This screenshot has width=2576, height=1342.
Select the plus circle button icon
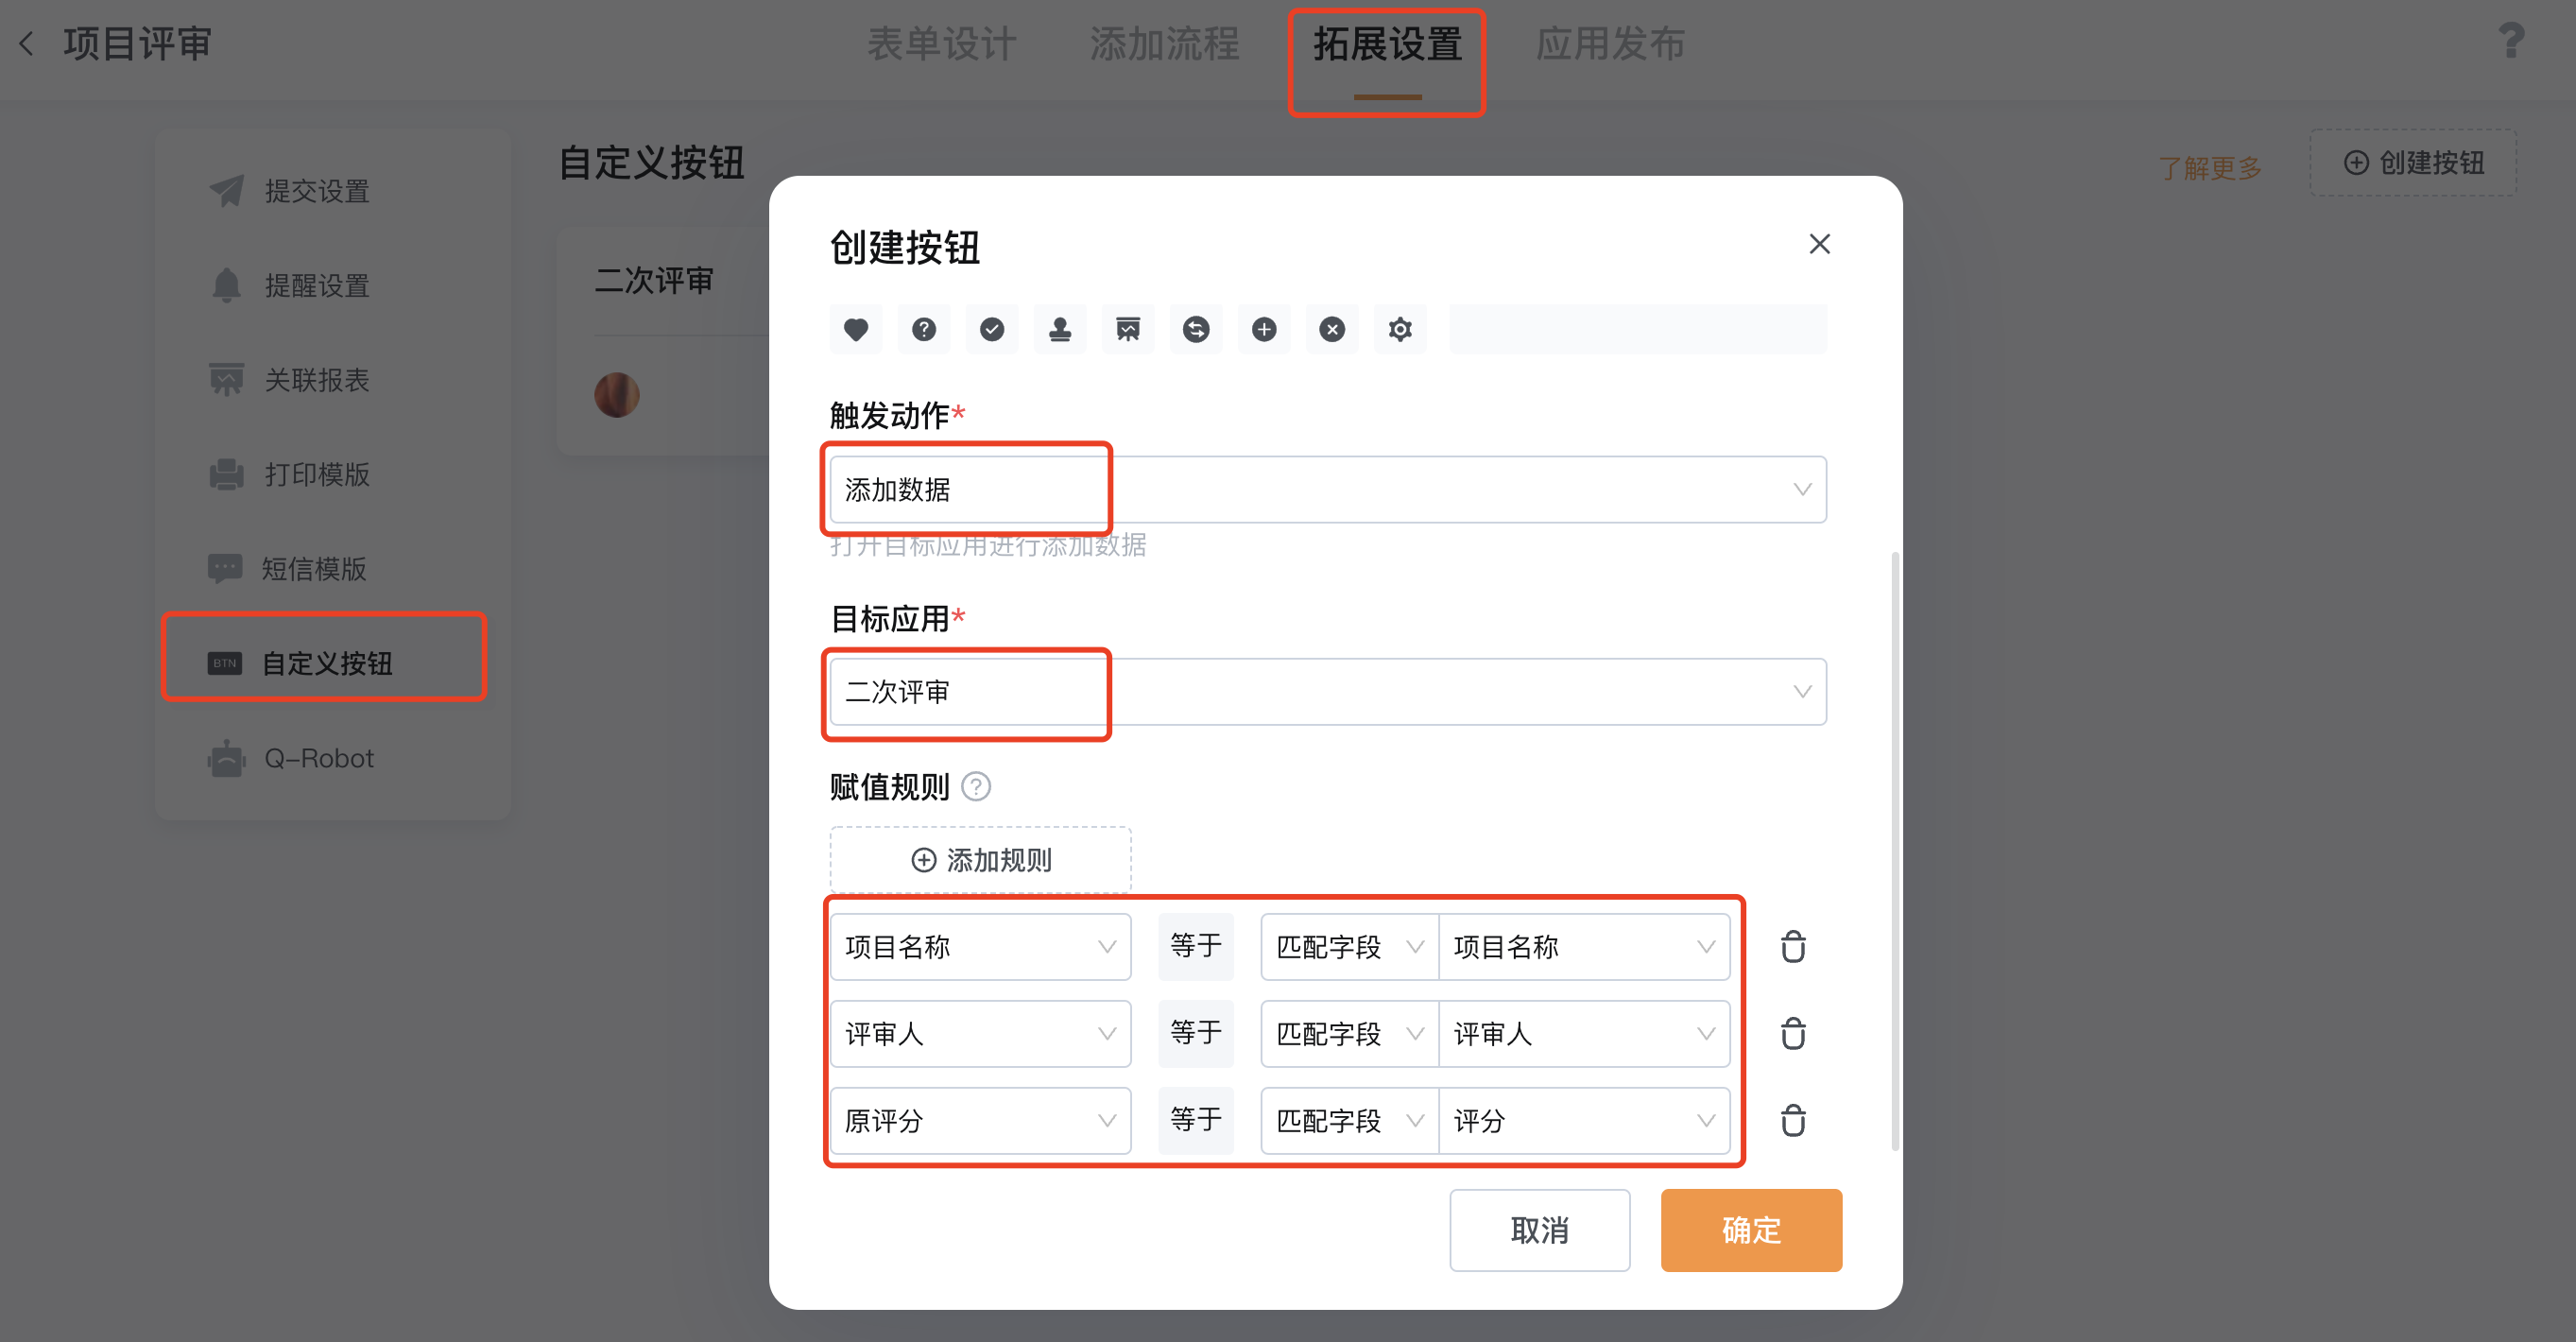(1264, 329)
